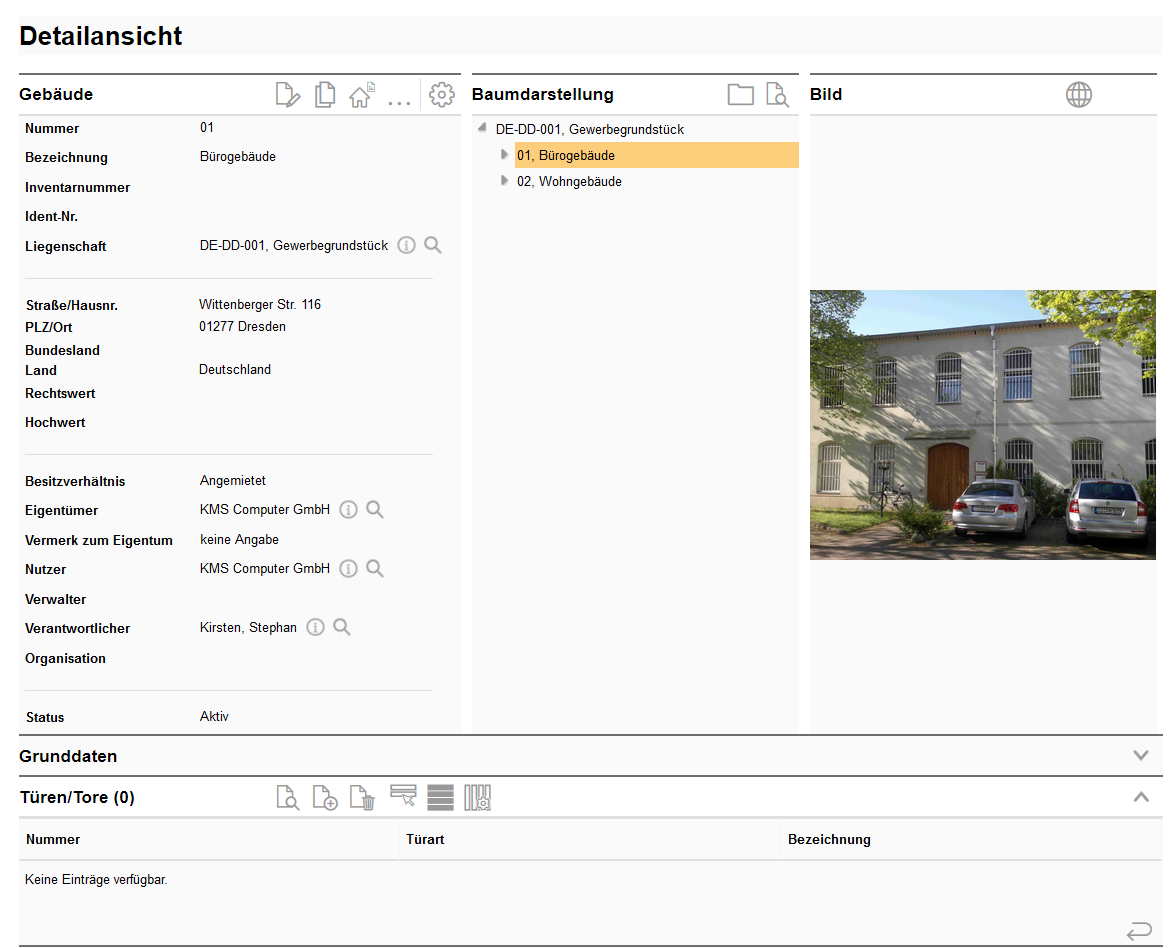1169x948 pixels.
Task: Expand the 01, Bürogebäude tree node arrow
Action: point(504,155)
